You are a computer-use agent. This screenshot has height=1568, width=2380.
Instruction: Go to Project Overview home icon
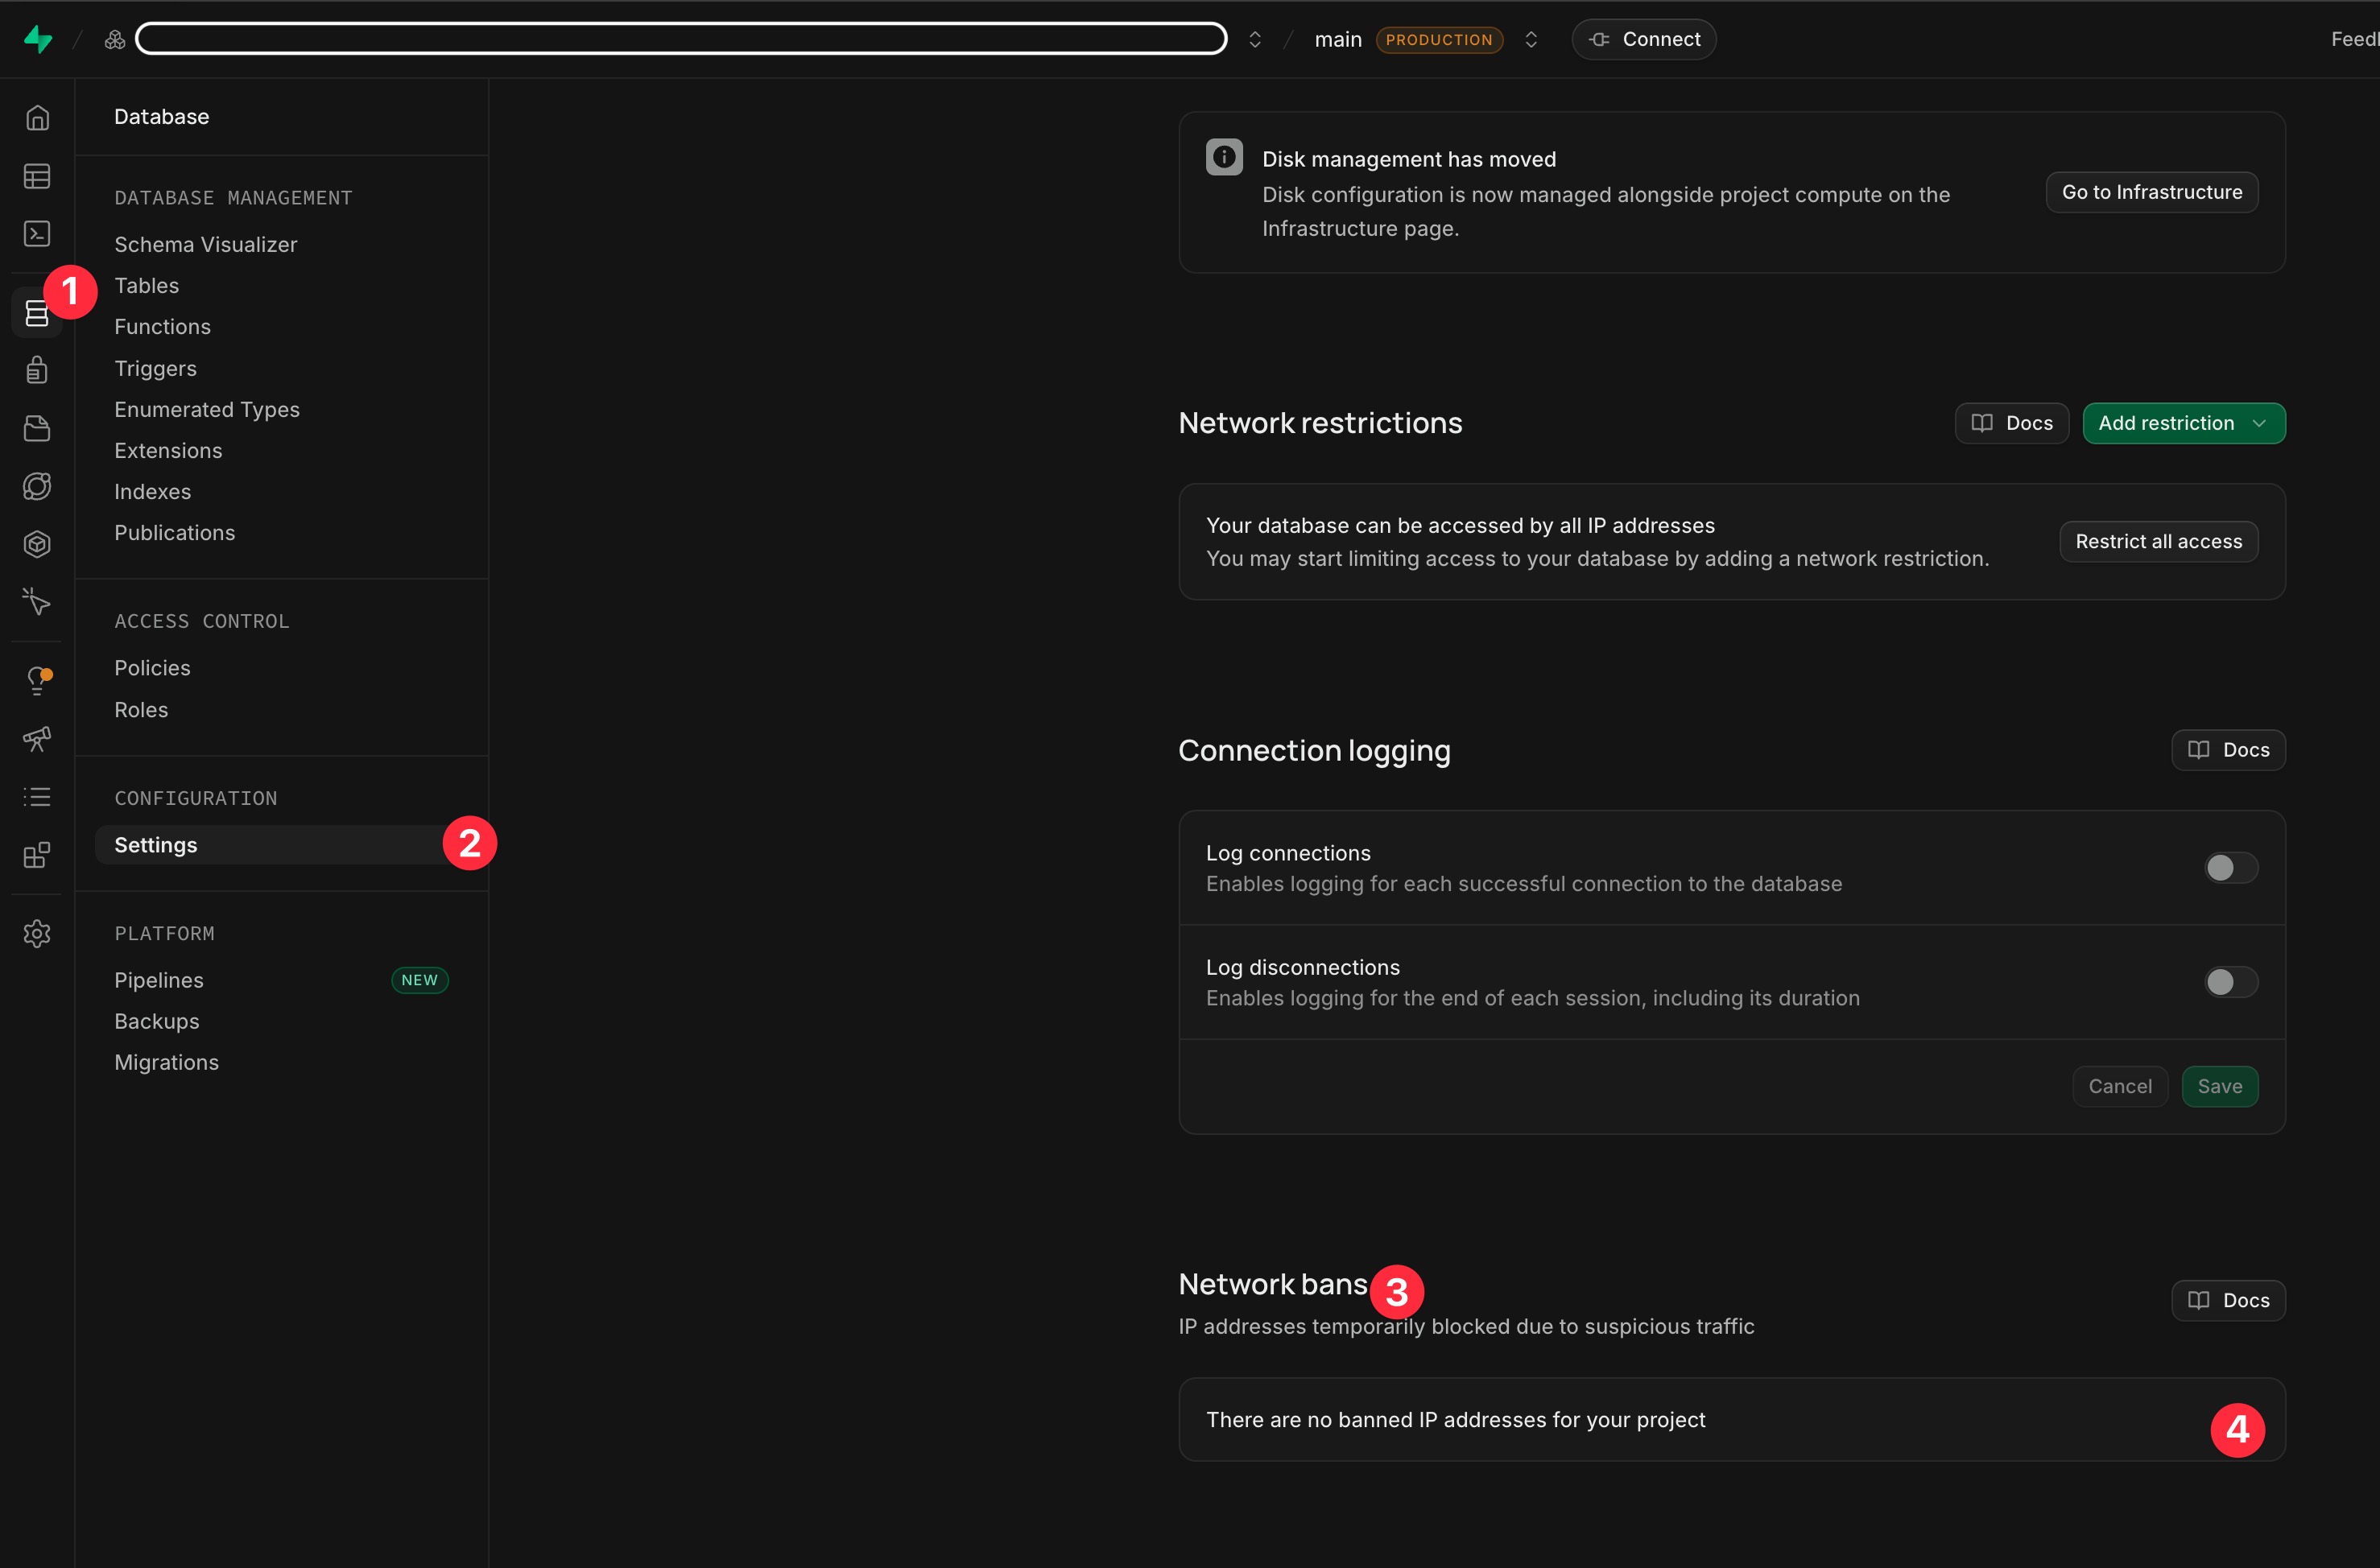(37, 118)
